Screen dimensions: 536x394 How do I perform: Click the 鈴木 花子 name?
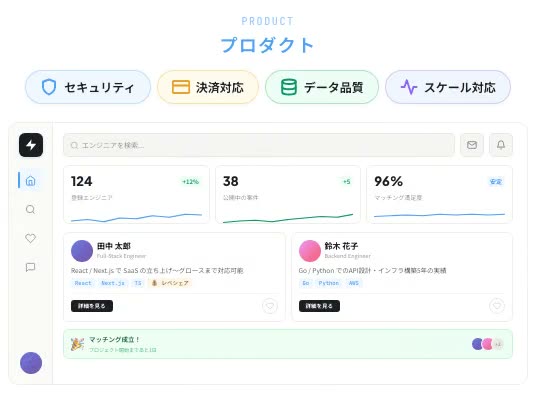[x=341, y=246]
